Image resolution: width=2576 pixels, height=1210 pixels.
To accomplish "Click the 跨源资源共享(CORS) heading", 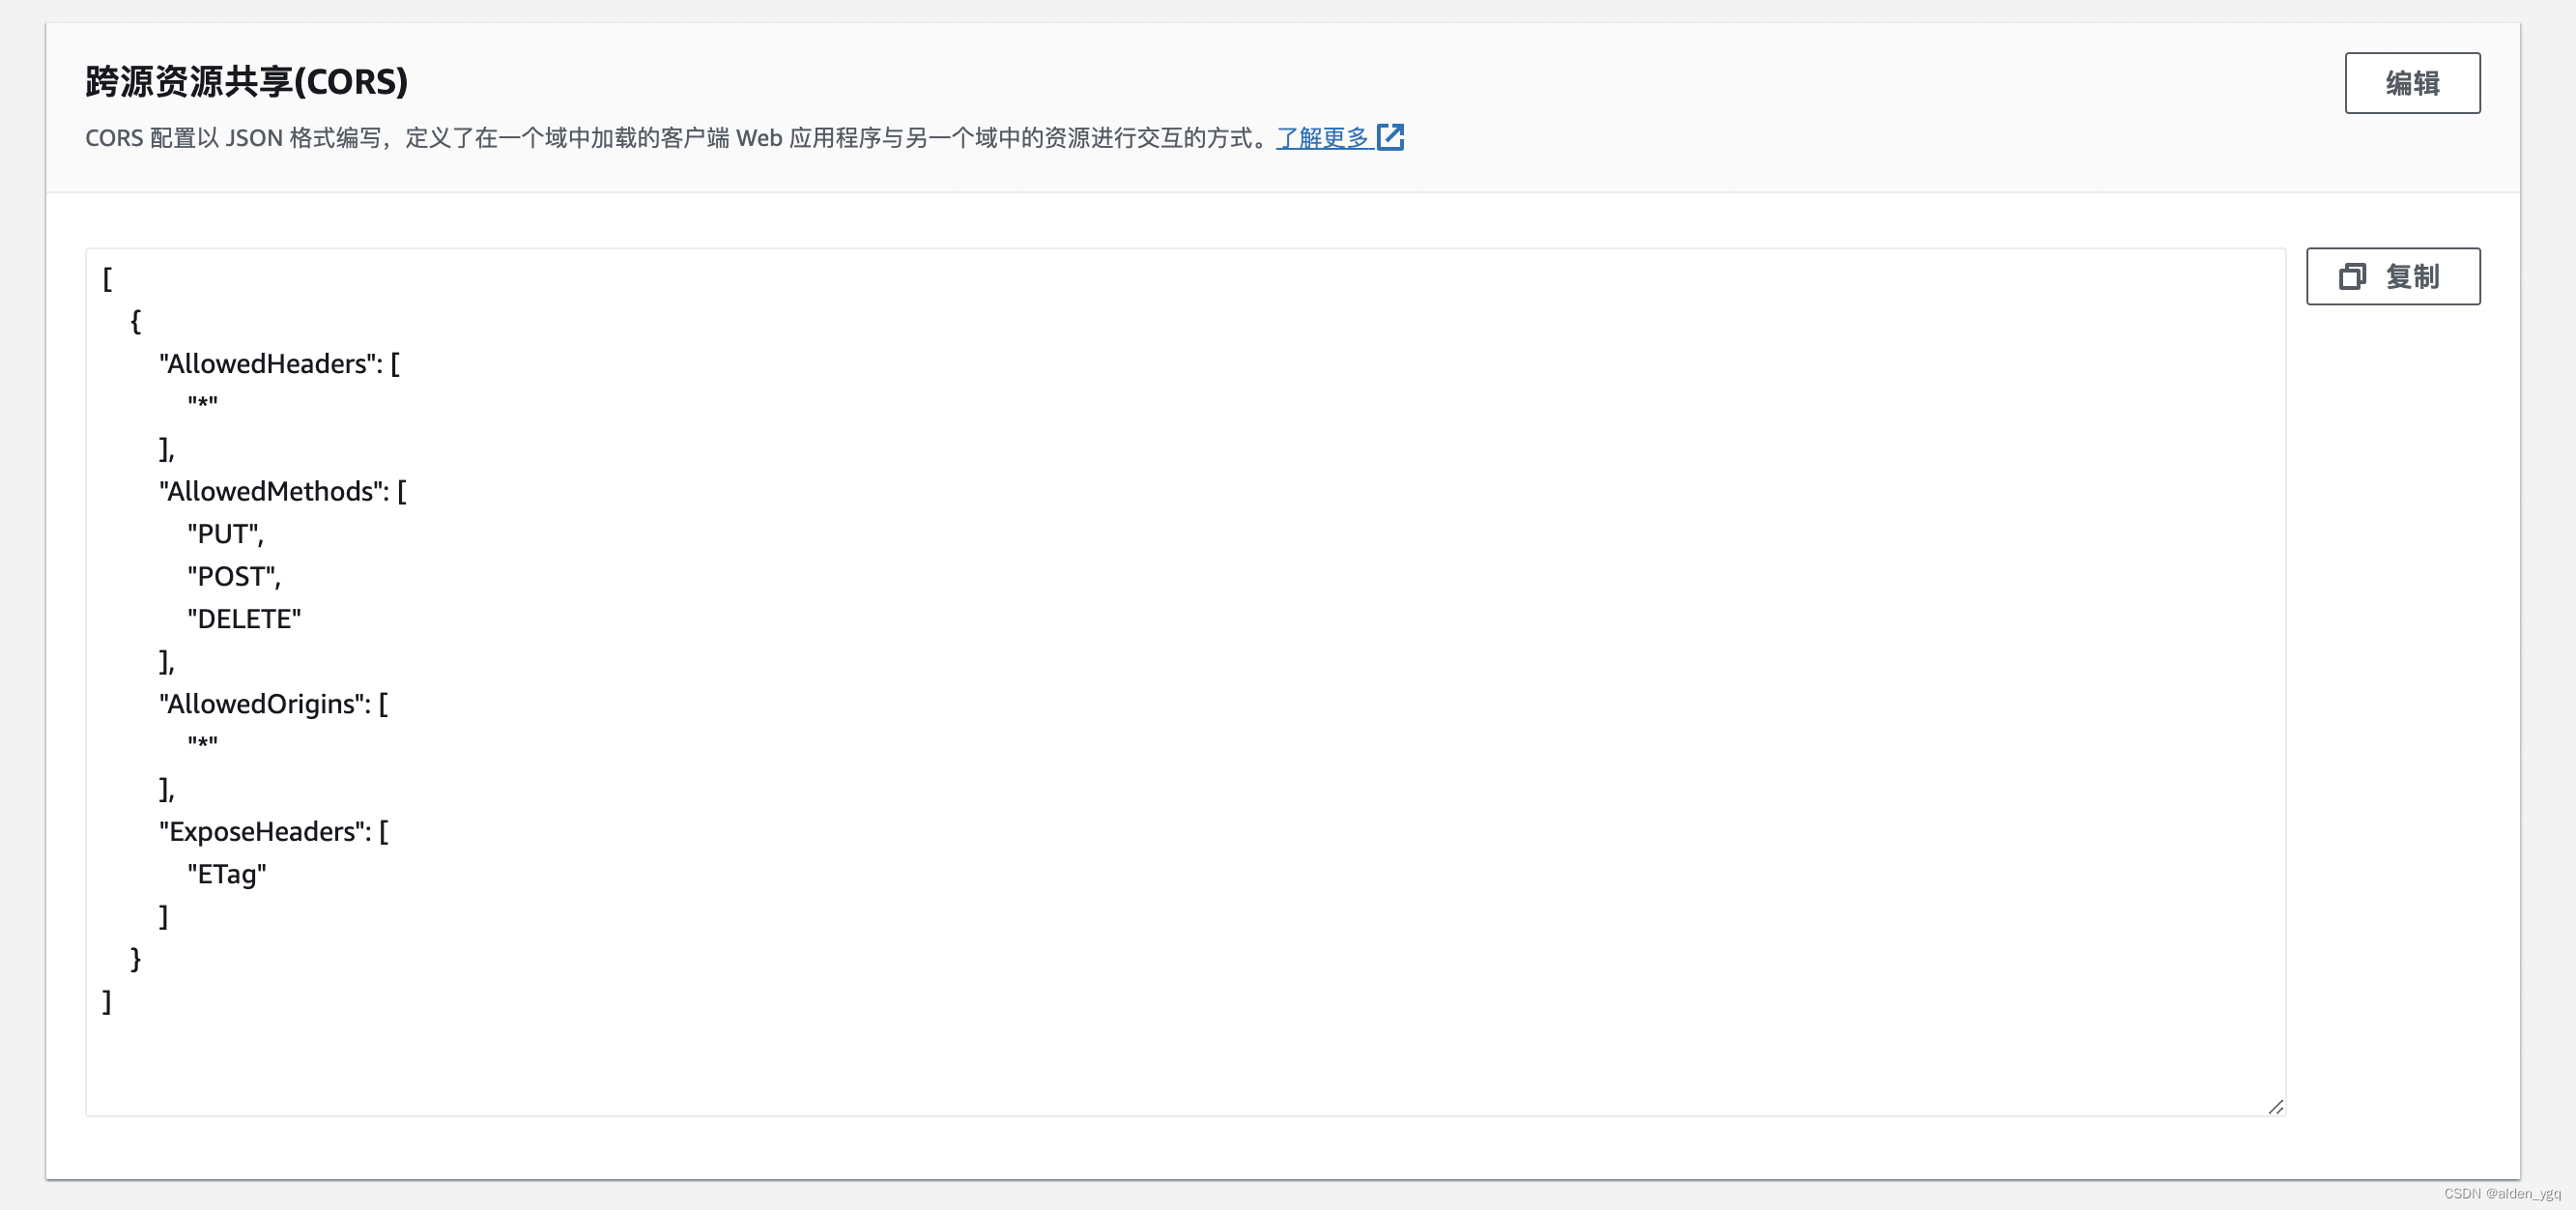I will tap(247, 81).
